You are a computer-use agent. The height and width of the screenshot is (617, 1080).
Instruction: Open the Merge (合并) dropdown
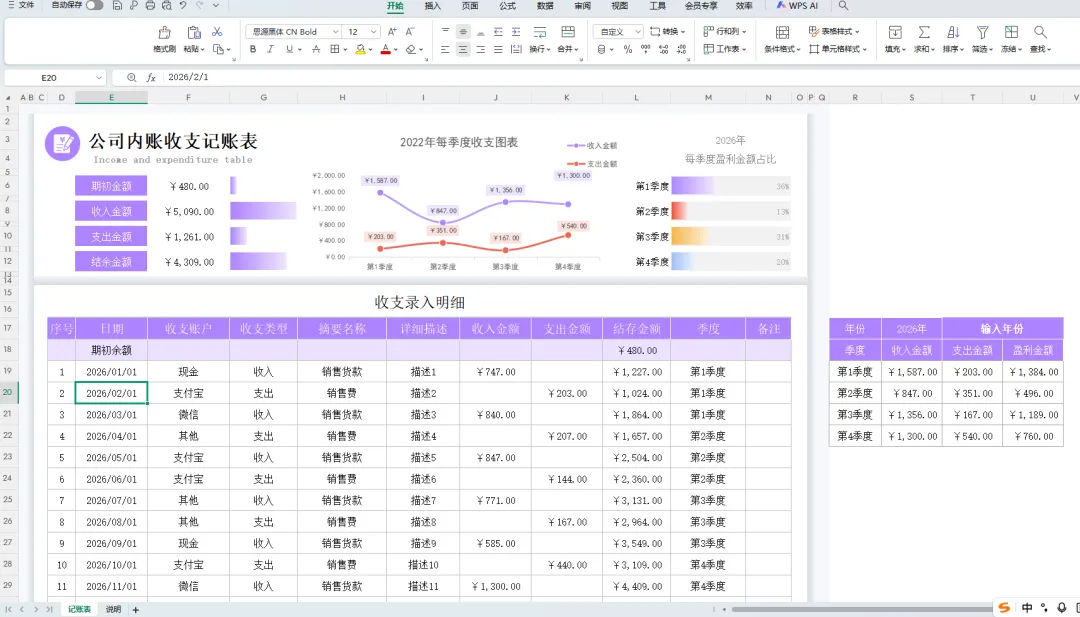pos(568,50)
